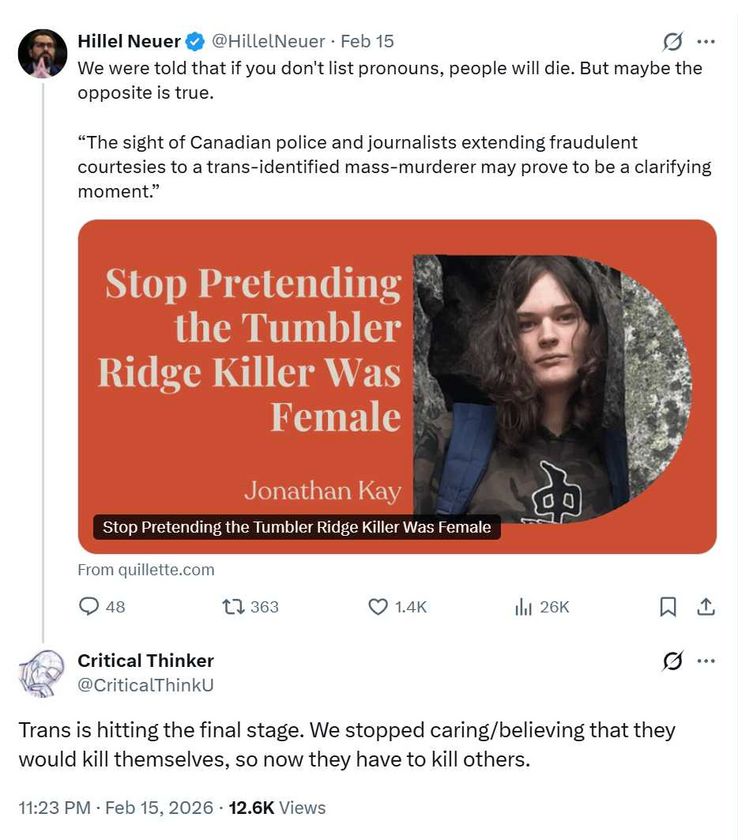This screenshot has width=738, height=840.
Task: Click the From quillette.com source link
Action: click(146, 570)
